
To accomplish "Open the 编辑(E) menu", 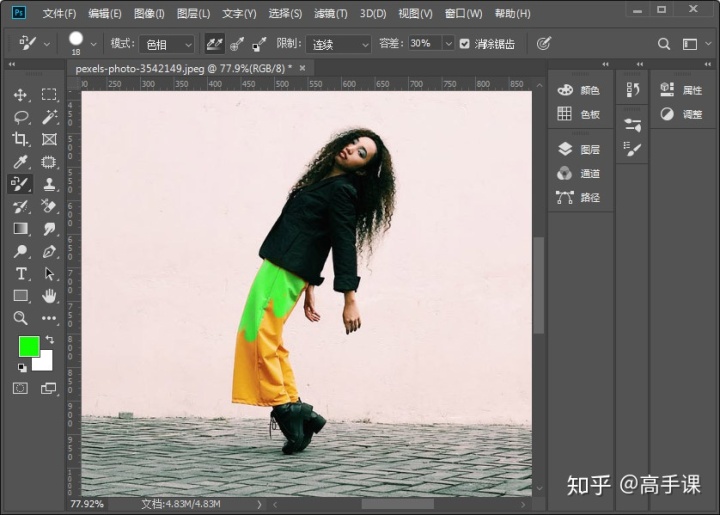I will [x=105, y=13].
